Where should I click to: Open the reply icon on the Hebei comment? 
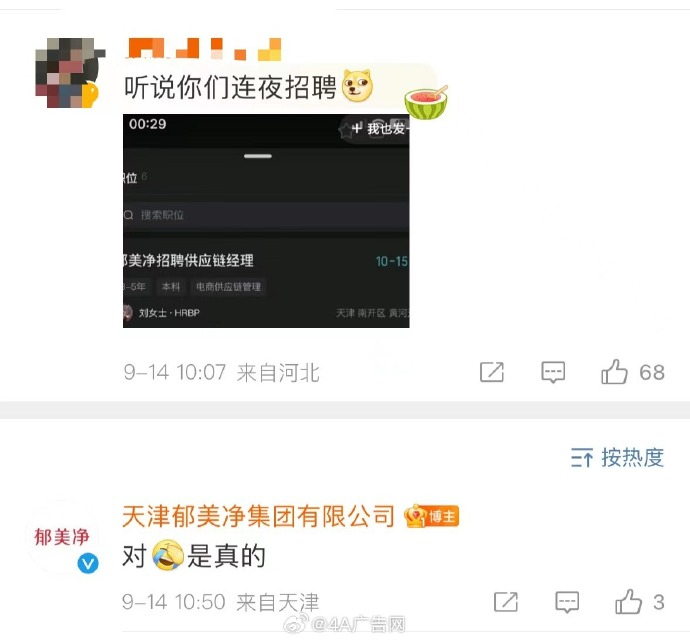[553, 372]
